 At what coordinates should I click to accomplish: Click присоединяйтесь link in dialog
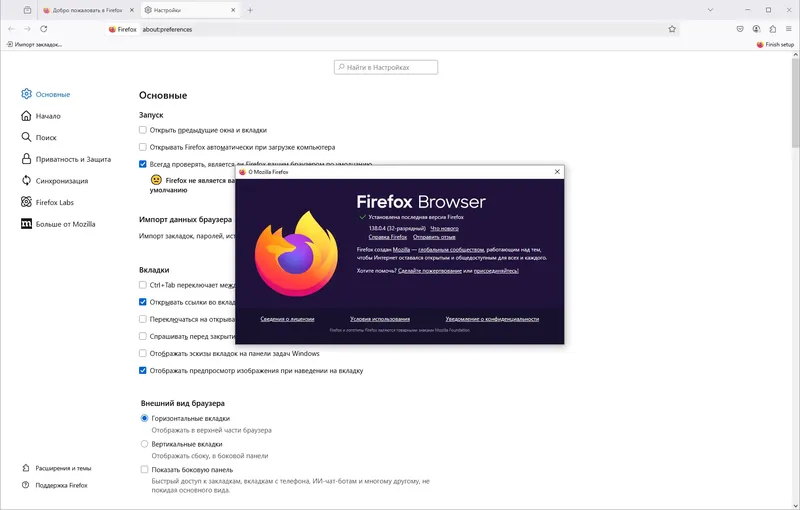click(x=496, y=271)
